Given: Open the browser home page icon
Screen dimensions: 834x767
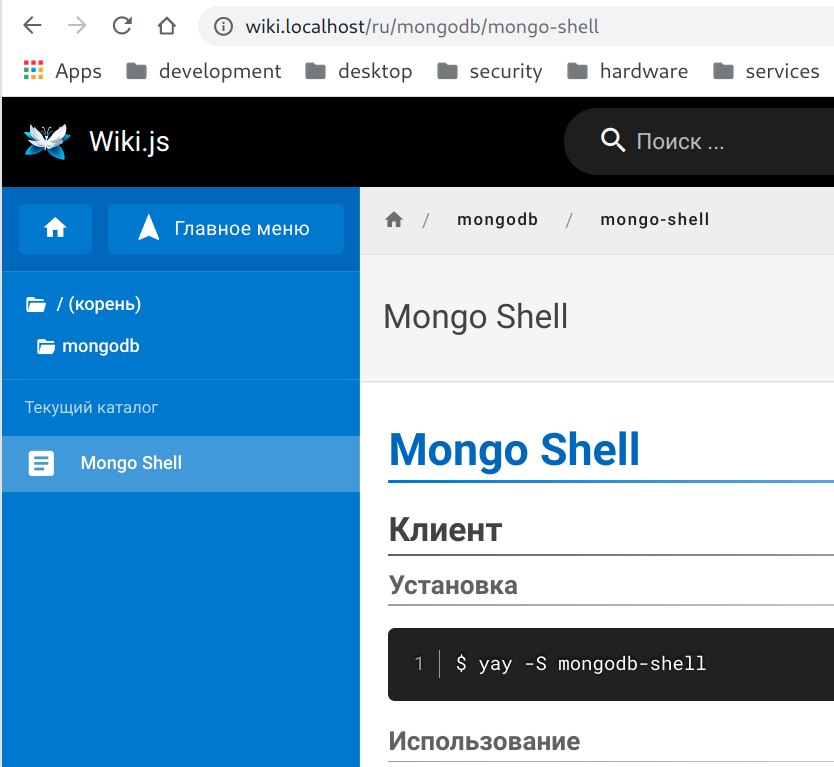Looking at the screenshot, I should tap(166, 26).
